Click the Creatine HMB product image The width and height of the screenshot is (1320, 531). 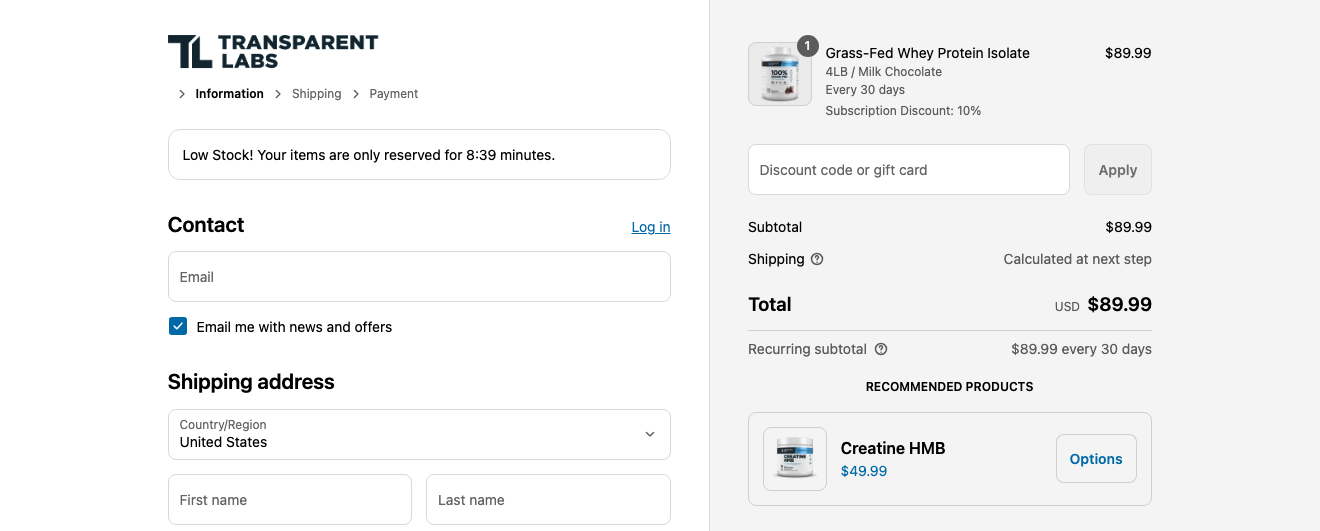[795, 459]
